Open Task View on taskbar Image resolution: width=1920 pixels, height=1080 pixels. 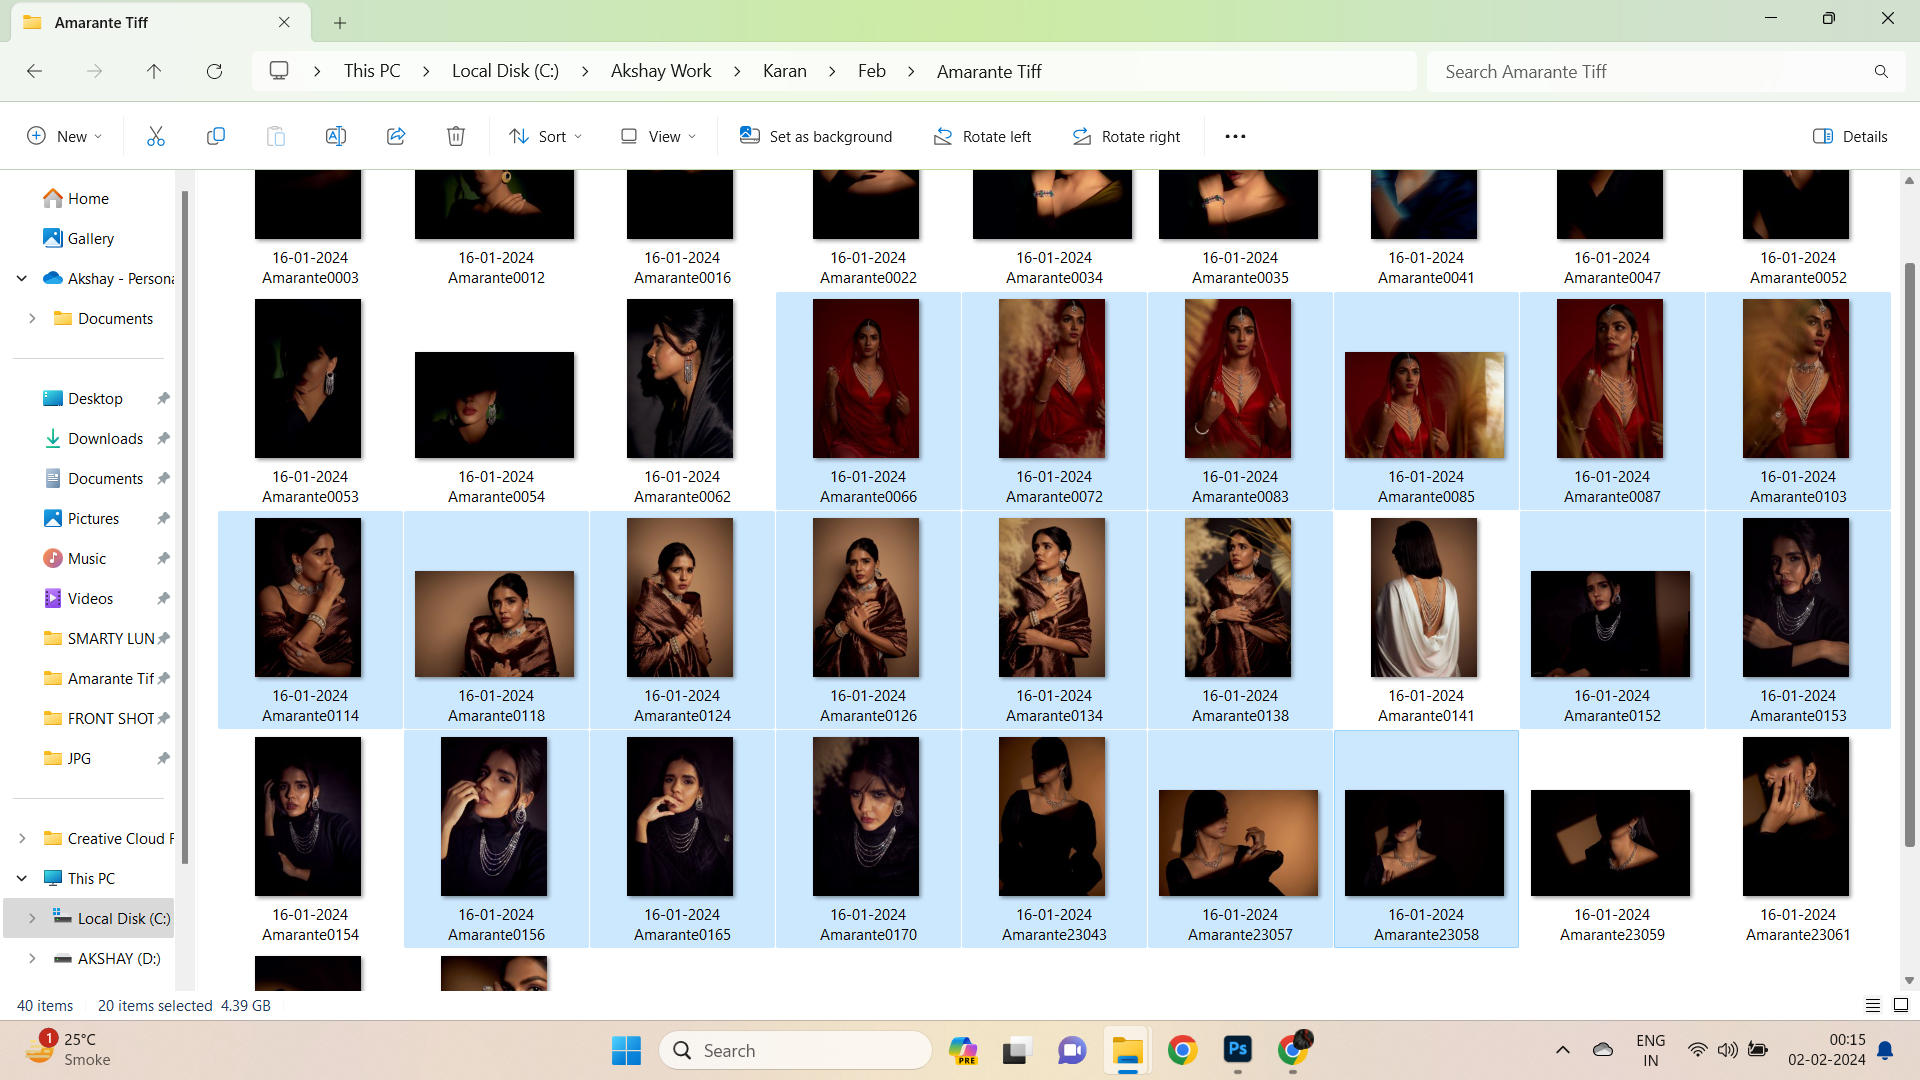(1016, 1050)
